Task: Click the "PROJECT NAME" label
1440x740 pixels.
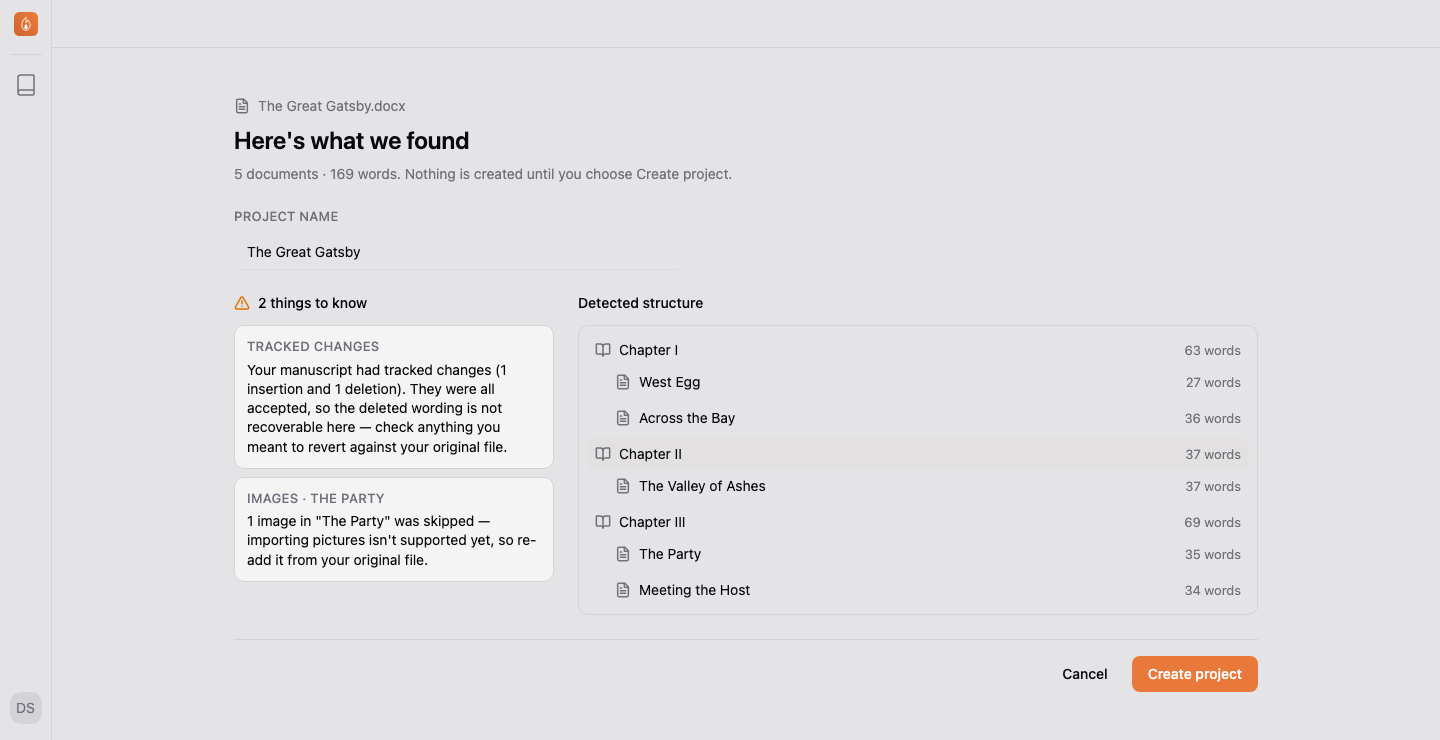Action: point(286,216)
